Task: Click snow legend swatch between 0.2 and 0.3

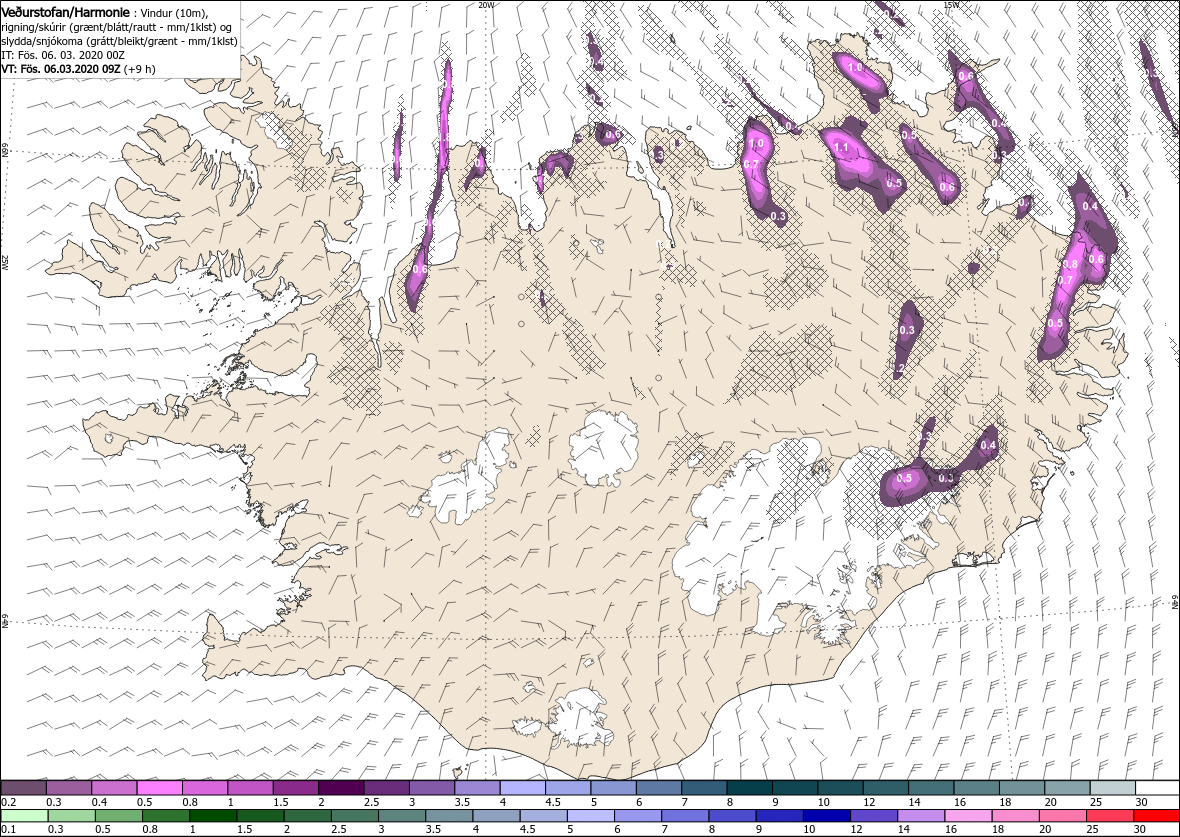Action: click(x=23, y=787)
